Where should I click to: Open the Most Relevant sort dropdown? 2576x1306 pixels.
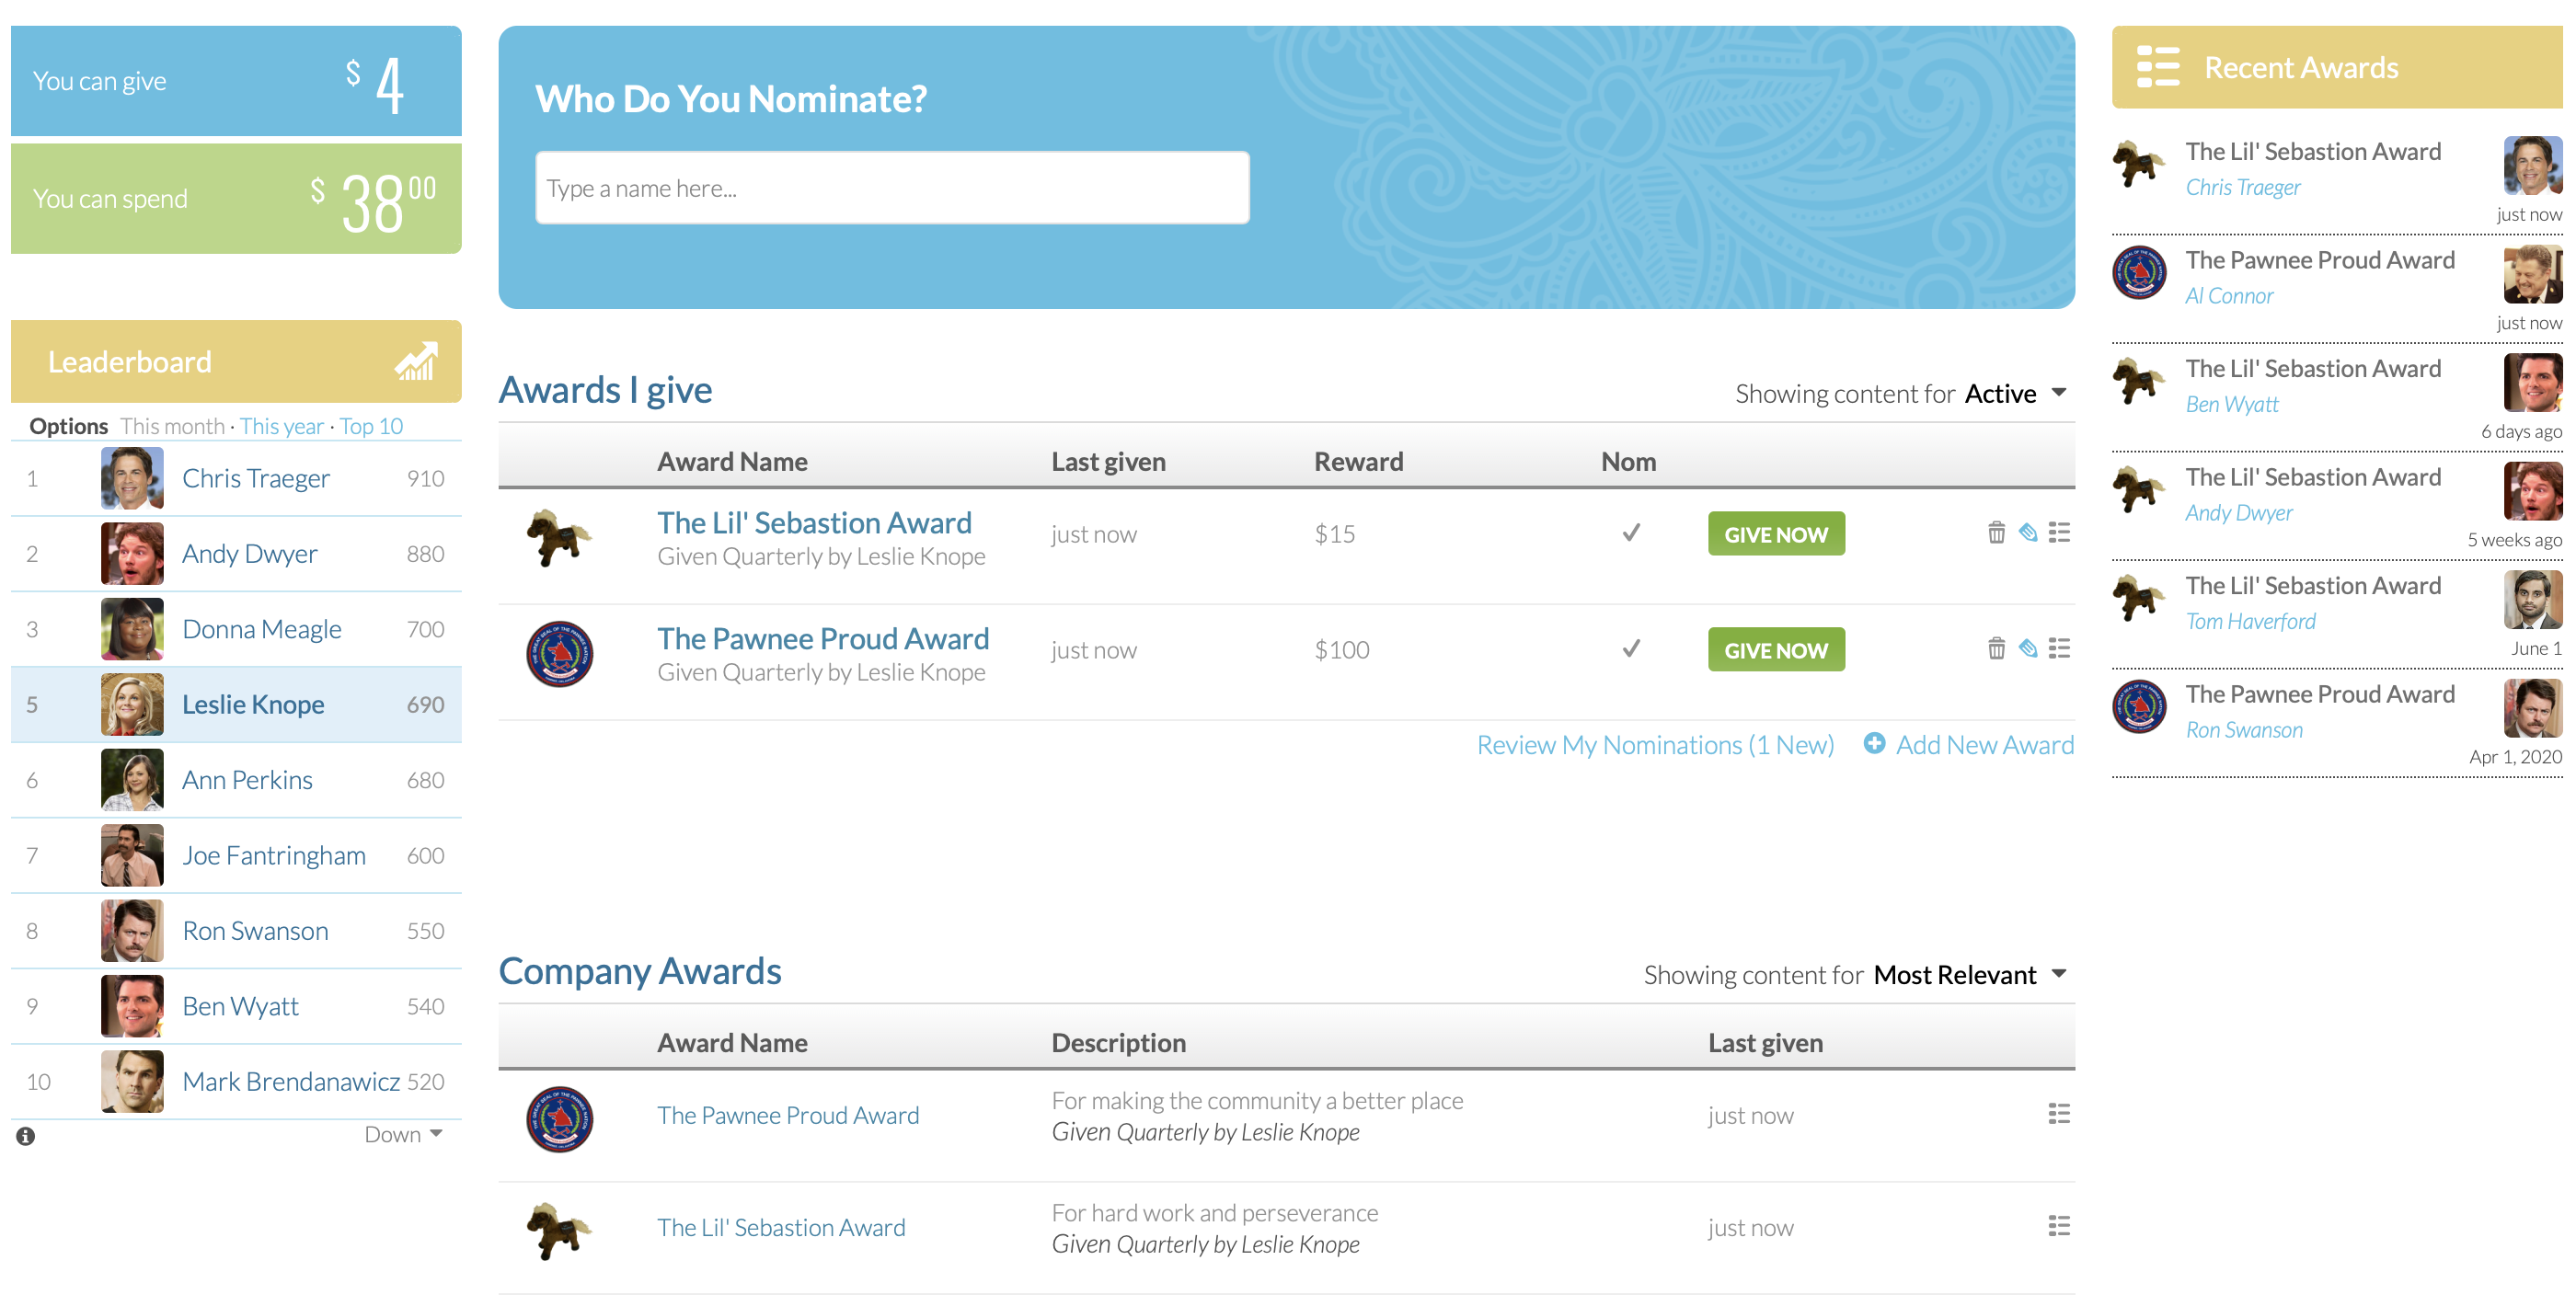point(2059,974)
